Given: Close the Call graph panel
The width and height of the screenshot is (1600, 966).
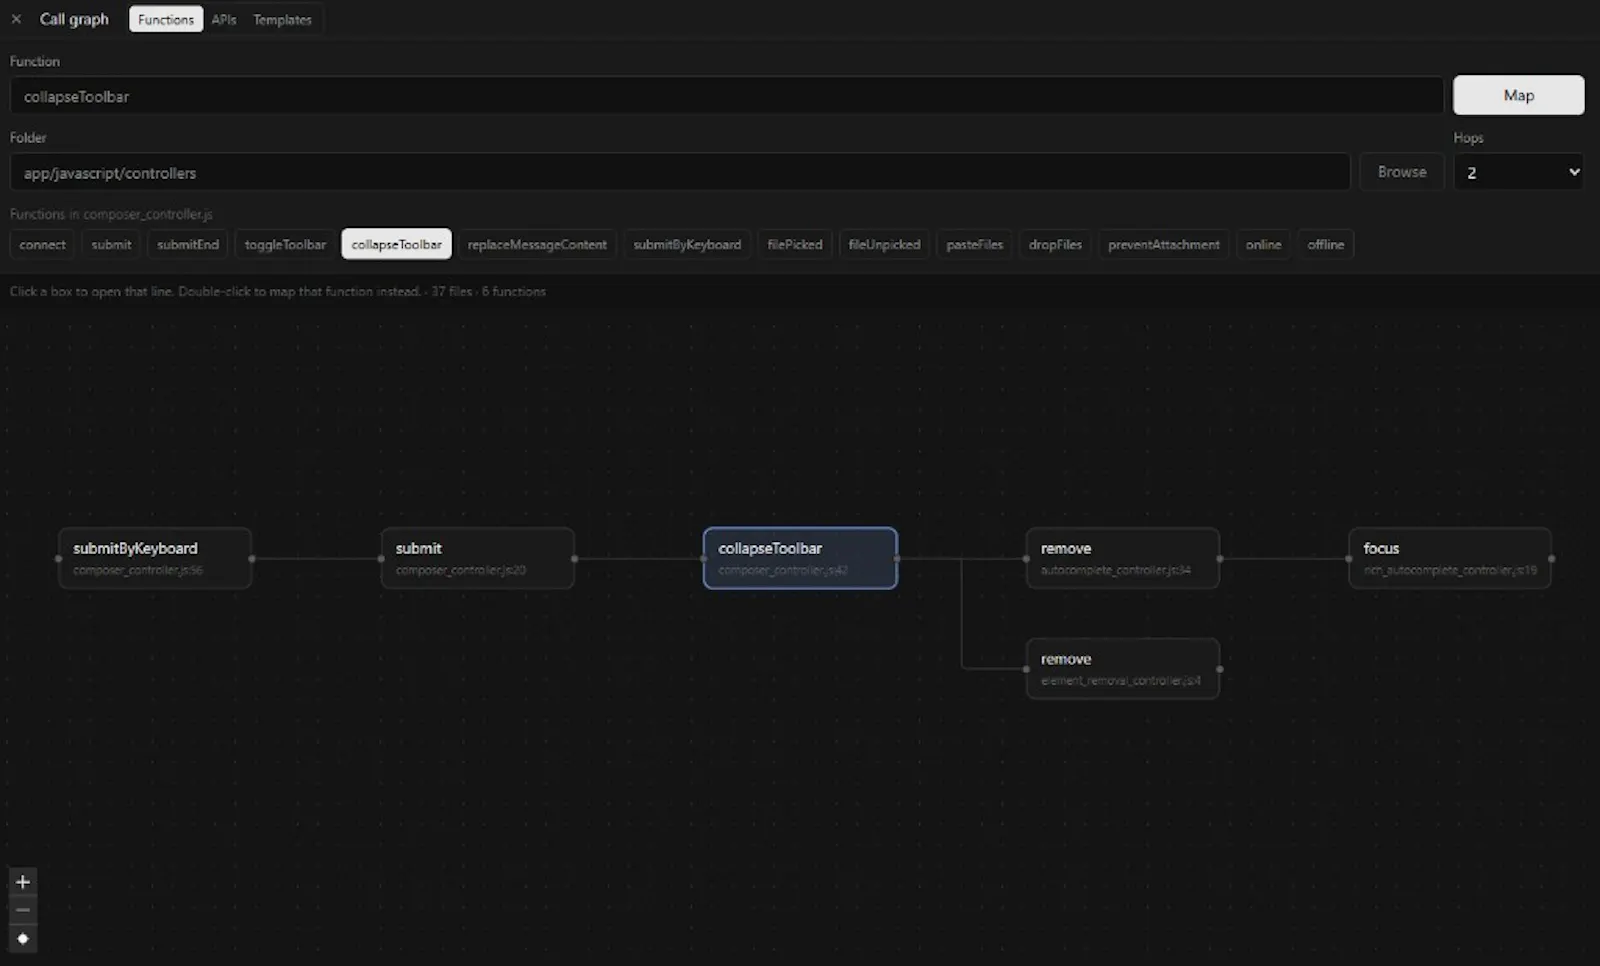Looking at the screenshot, I should point(16,19).
